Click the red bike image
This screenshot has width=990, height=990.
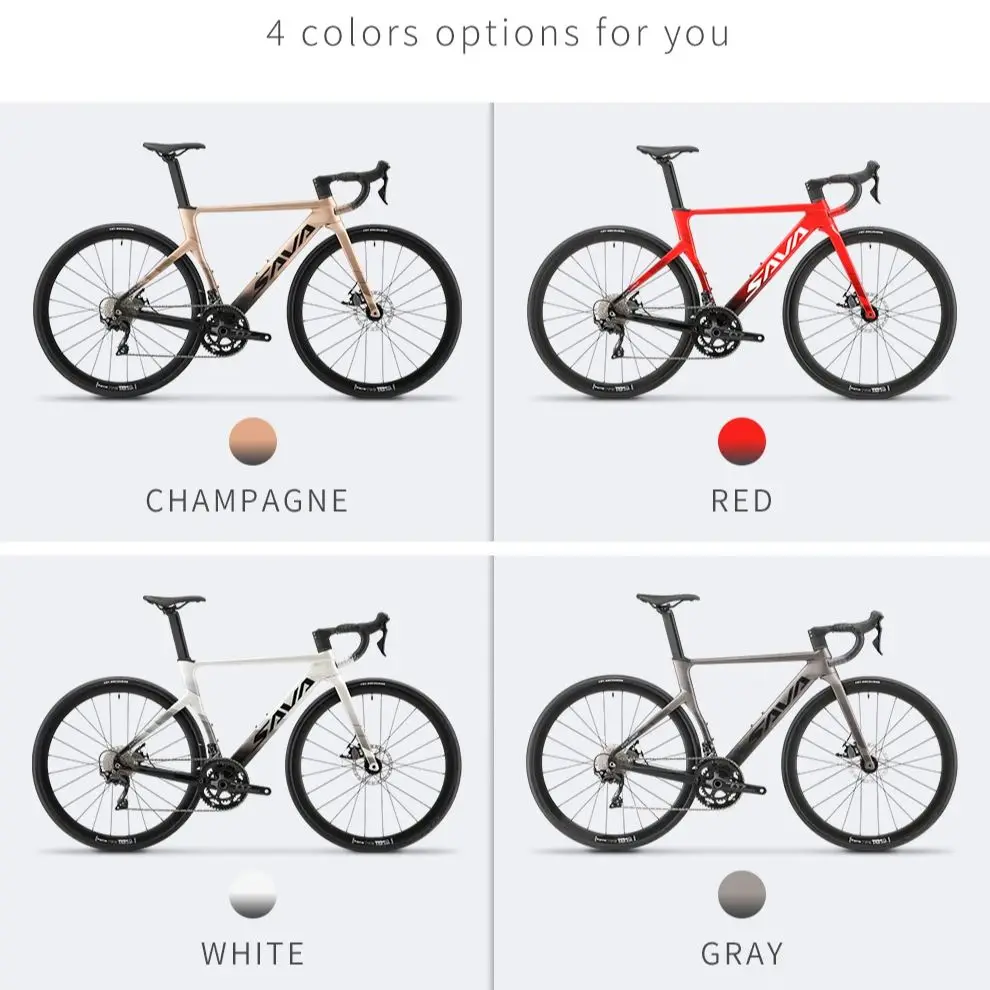(x=742, y=271)
